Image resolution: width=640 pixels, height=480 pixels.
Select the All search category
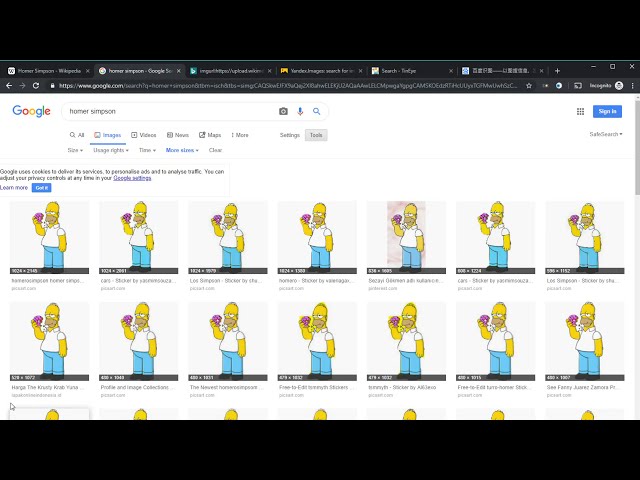pyautogui.click(x=77, y=135)
